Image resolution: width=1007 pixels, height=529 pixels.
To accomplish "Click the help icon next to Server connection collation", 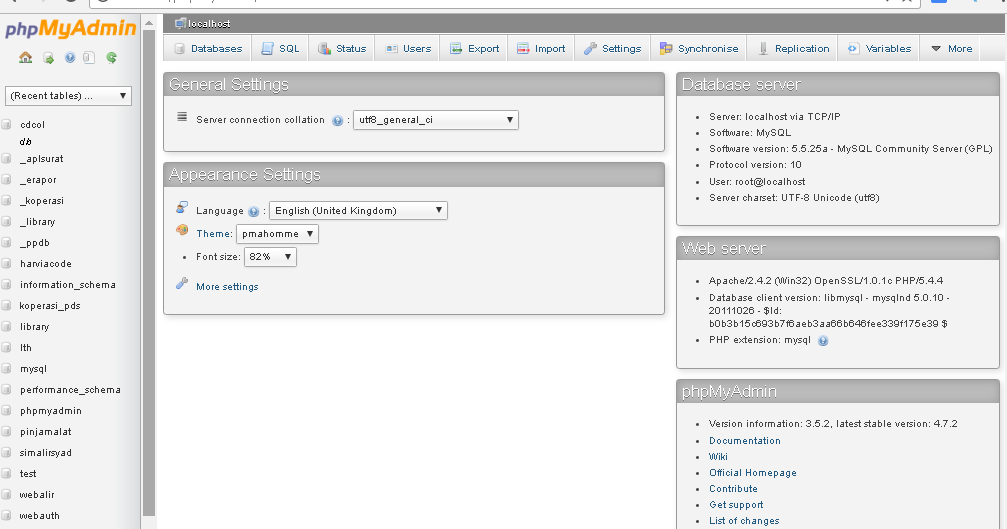I will (x=337, y=121).
